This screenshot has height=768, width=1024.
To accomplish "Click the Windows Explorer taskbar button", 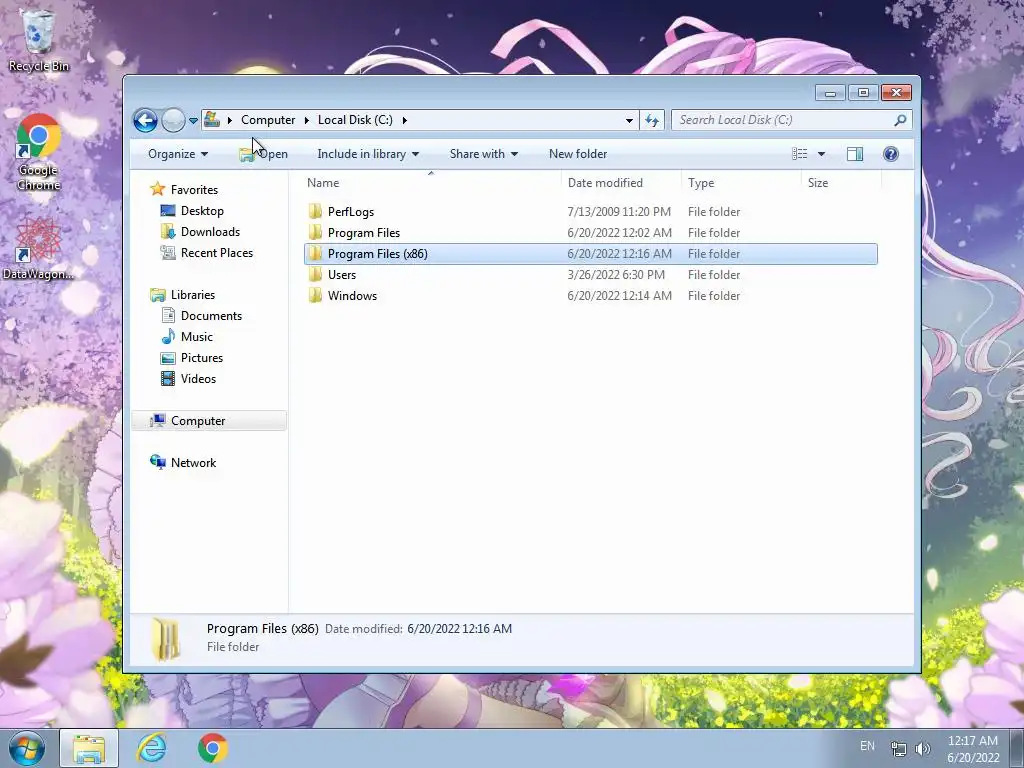I will pos(89,748).
